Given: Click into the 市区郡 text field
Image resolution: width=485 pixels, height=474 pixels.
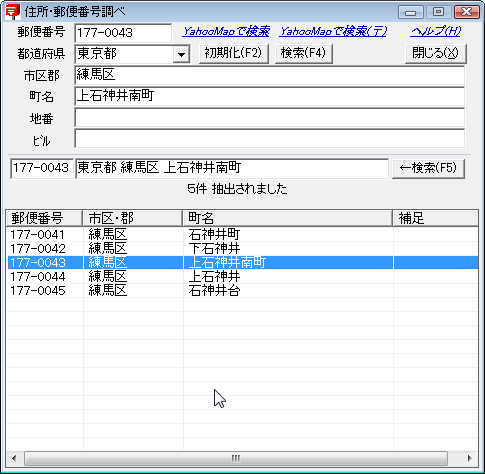Looking at the screenshot, I should pyautogui.click(x=269, y=75).
